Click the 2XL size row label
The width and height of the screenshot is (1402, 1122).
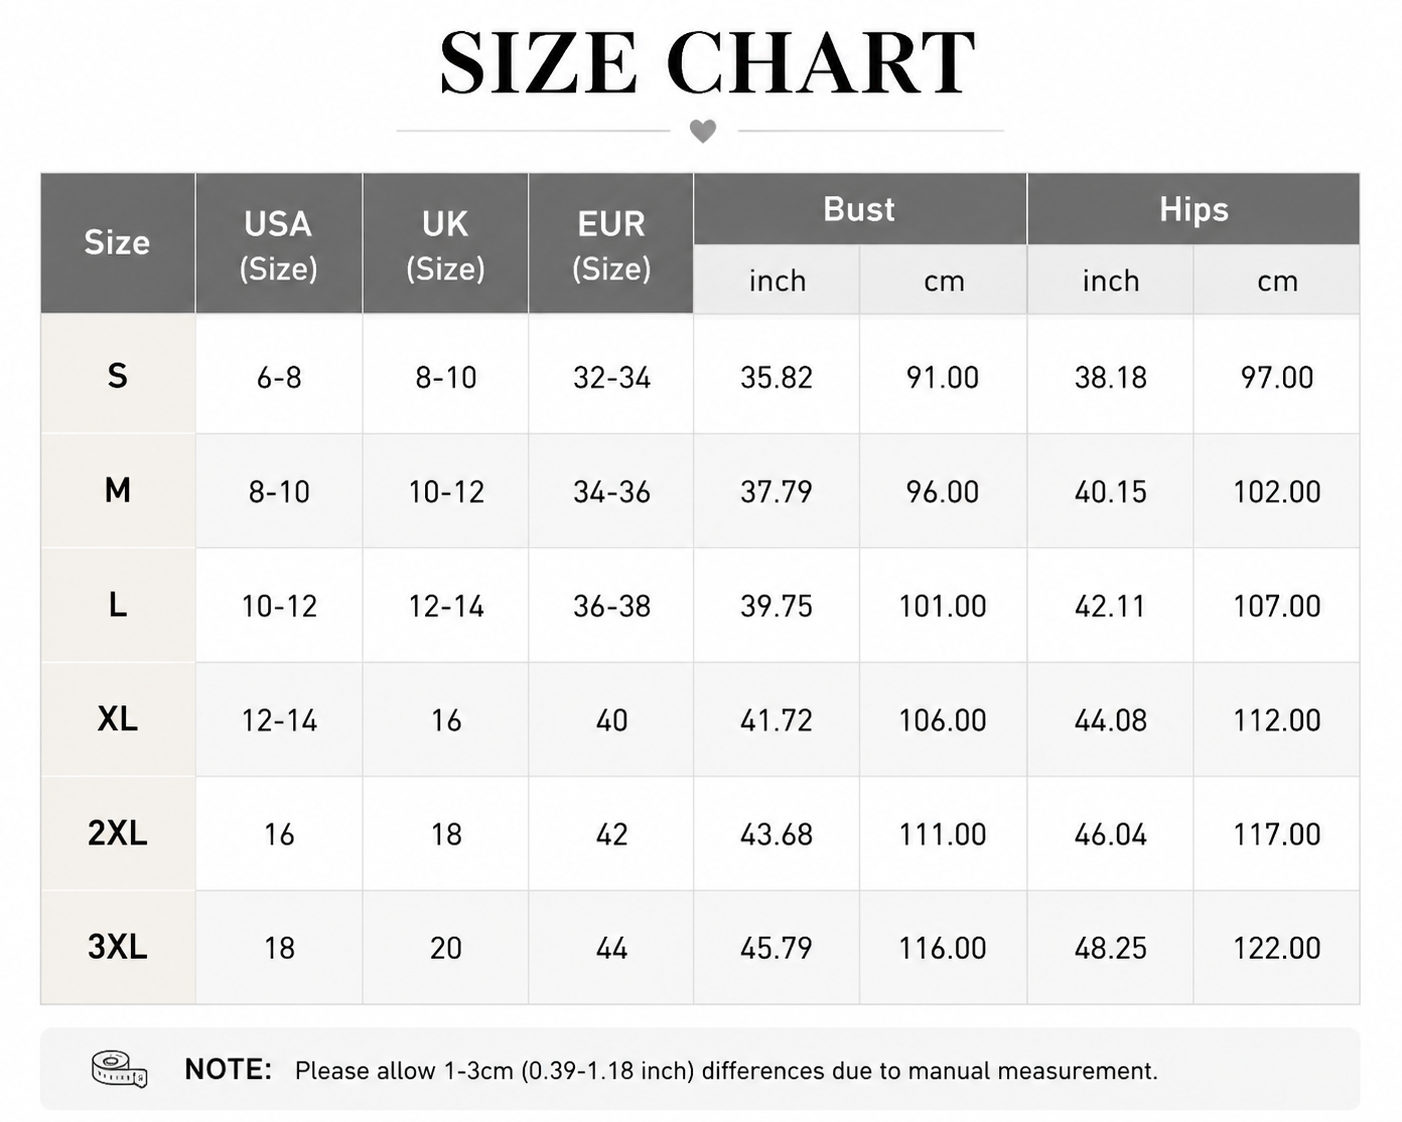tap(117, 832)
